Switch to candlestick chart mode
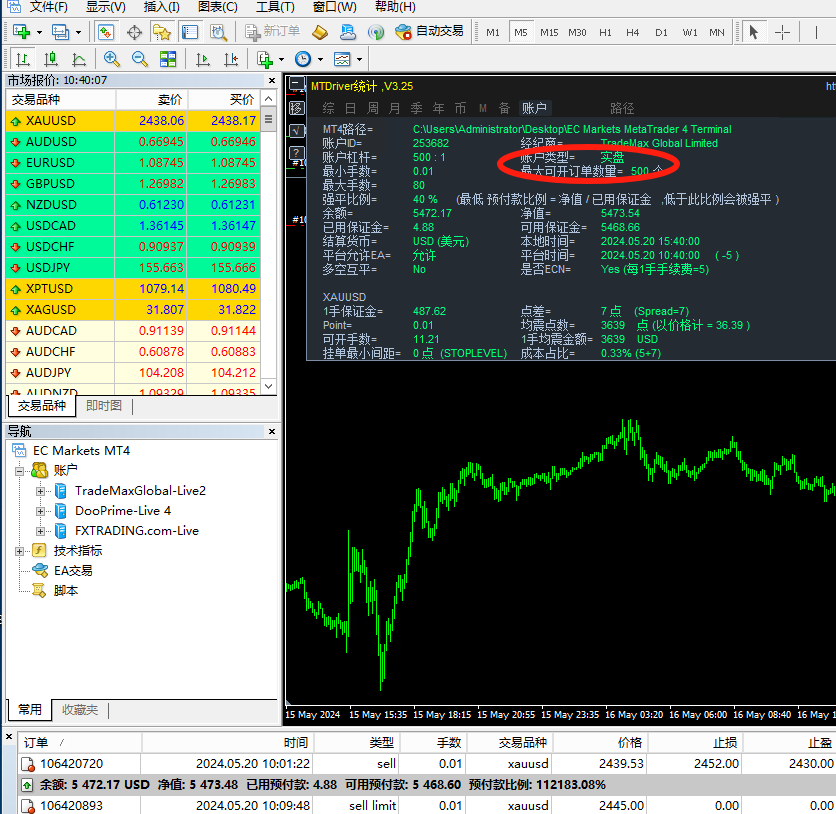Screen dimensions: 836x814 click(51, 59)
